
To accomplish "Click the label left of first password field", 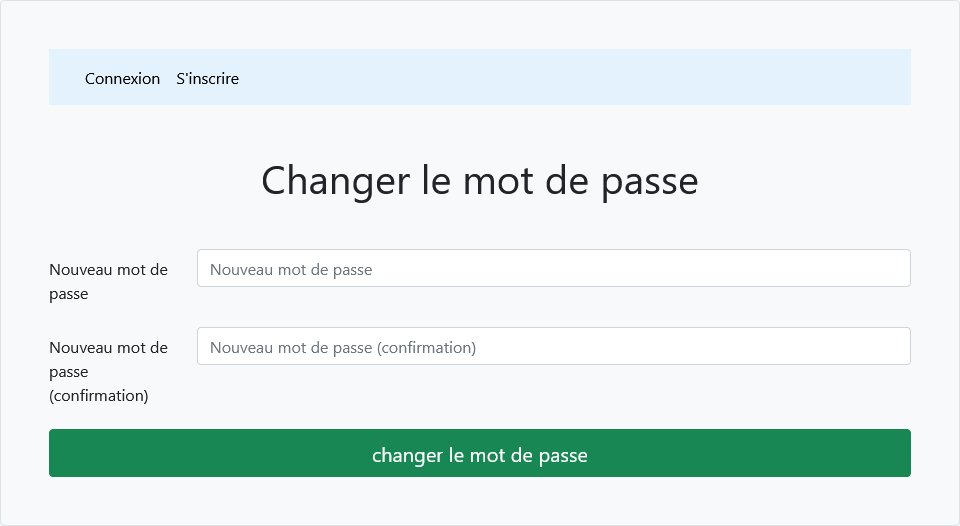I will [x=108, y=281].
